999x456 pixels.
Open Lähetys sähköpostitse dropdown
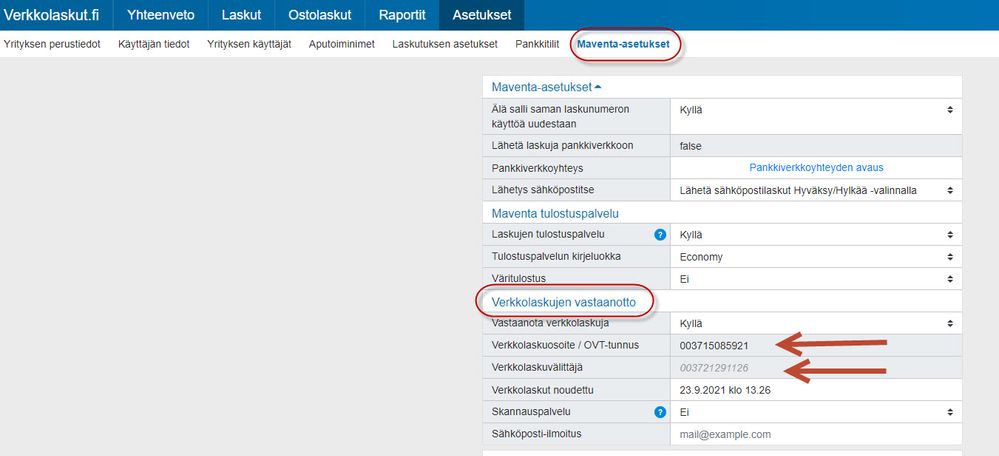(815, 190)
